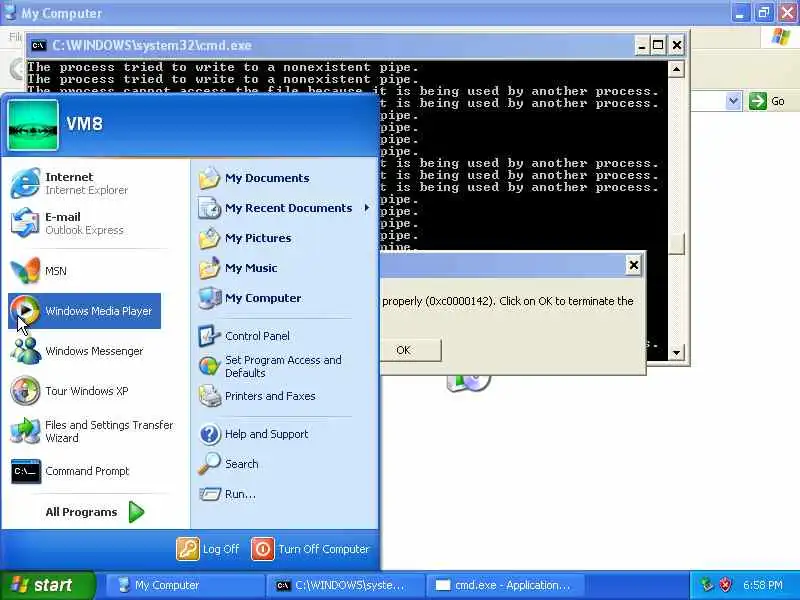
Task: Start Tour Windows XP
Action: pos(84,391)
